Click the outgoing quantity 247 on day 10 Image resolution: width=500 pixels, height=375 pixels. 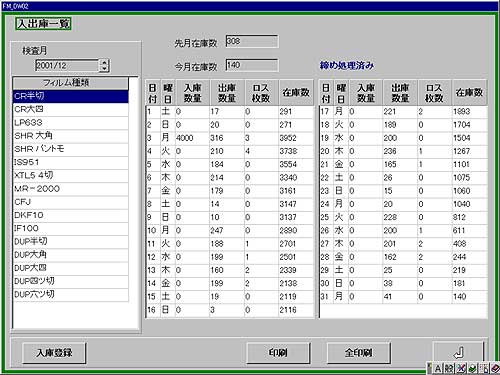pos(227,230)
